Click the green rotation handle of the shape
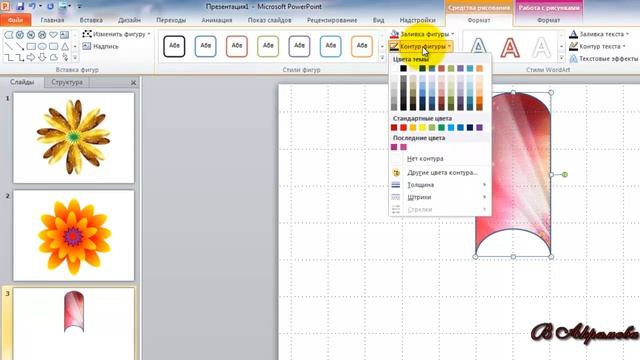Image resolution: width=640 pixels, height=360 pixels. (x=564, y=174)
